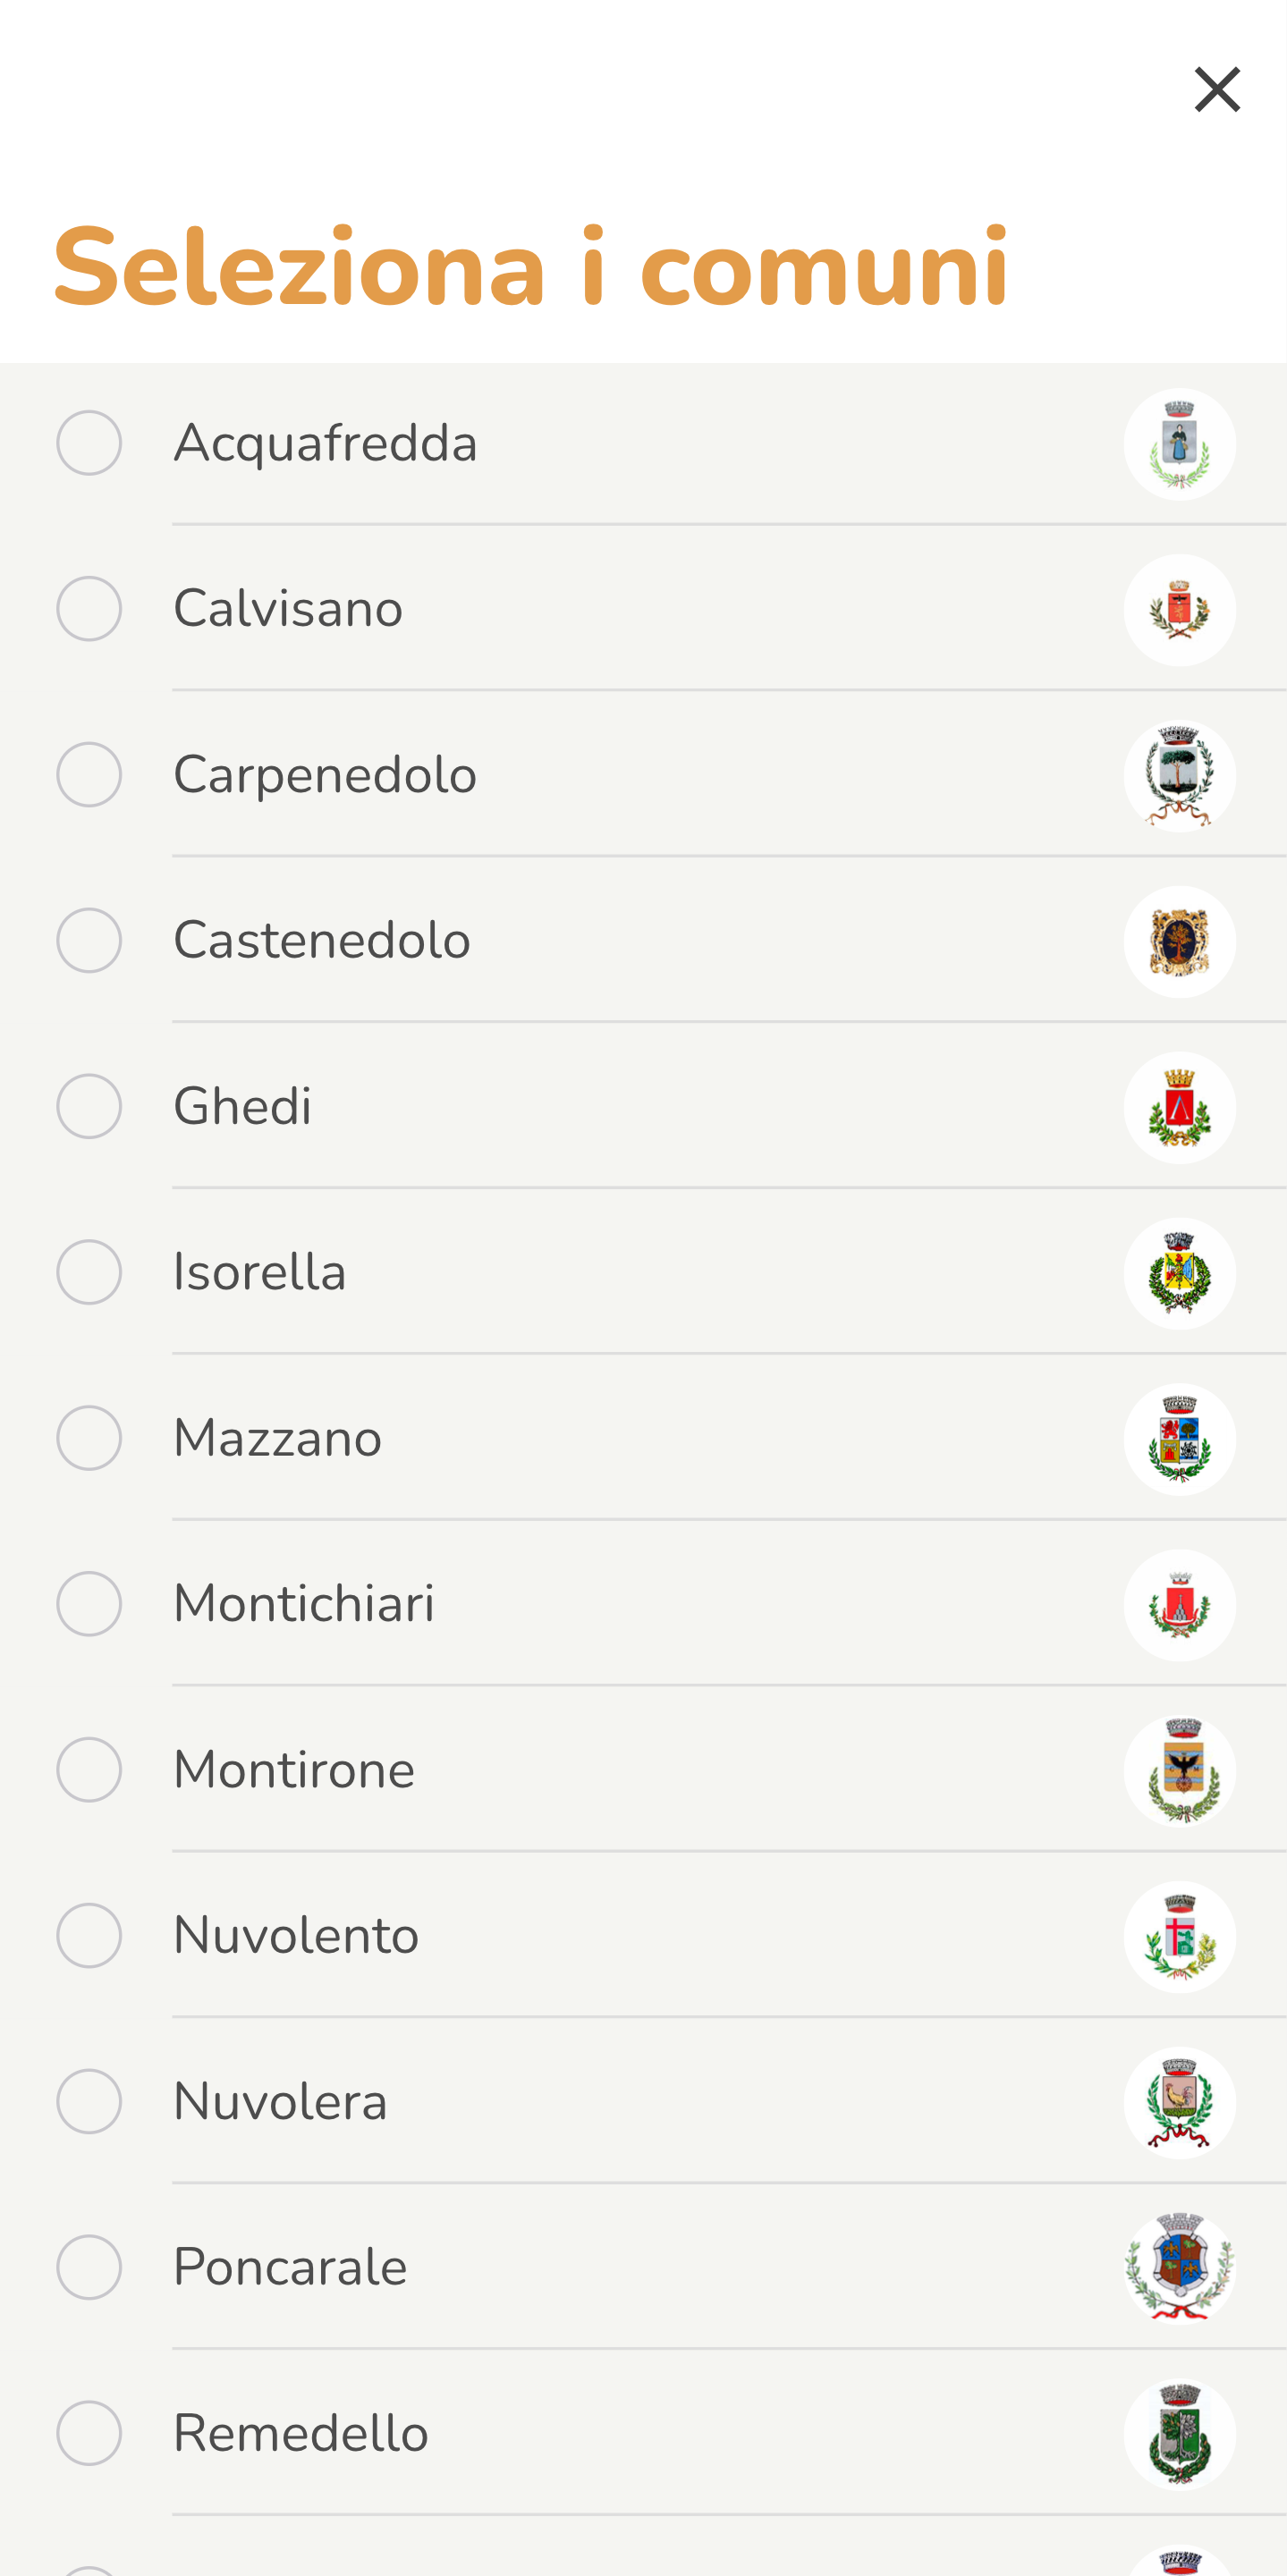Click the Acquafredda coat of arms icon
The height and width of the screenshot is (2576, 1287).
(1179, 444)
